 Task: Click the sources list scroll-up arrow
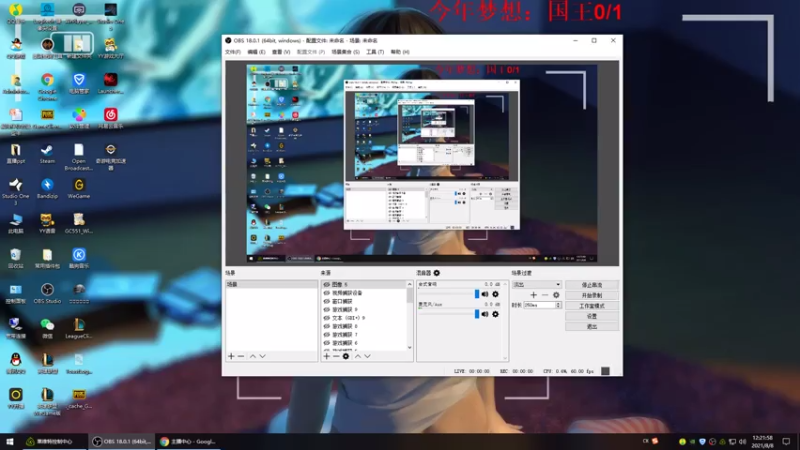coord(409,284)
